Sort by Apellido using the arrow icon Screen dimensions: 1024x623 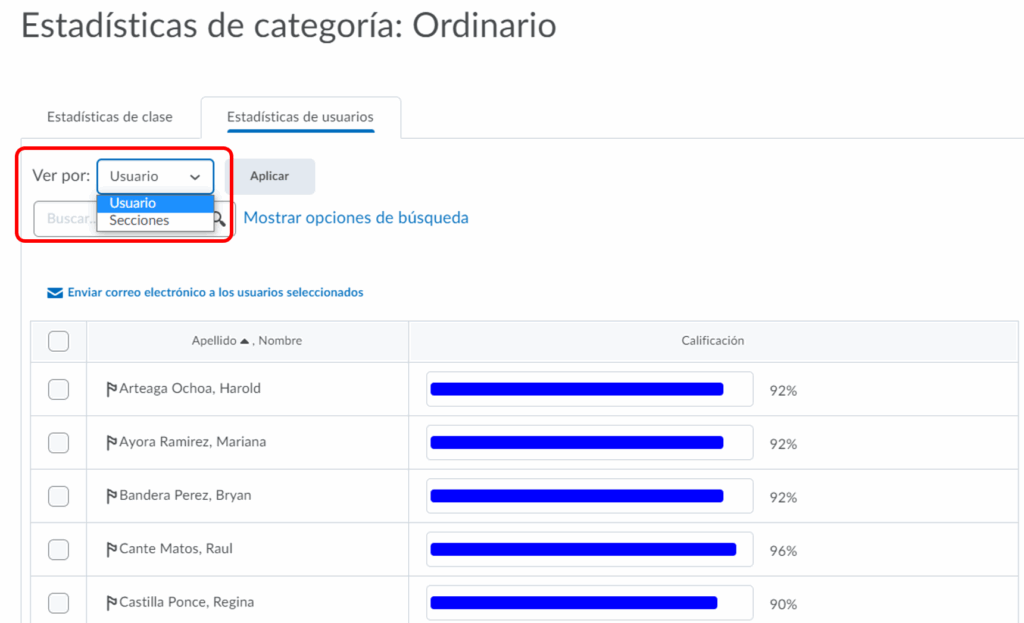click(244, 341)
